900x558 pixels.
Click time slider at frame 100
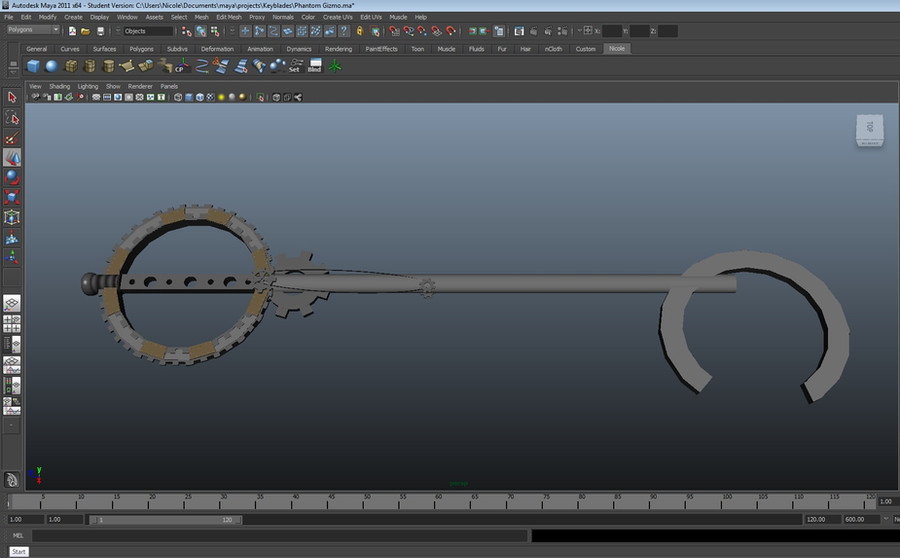[x=721, y=502]
